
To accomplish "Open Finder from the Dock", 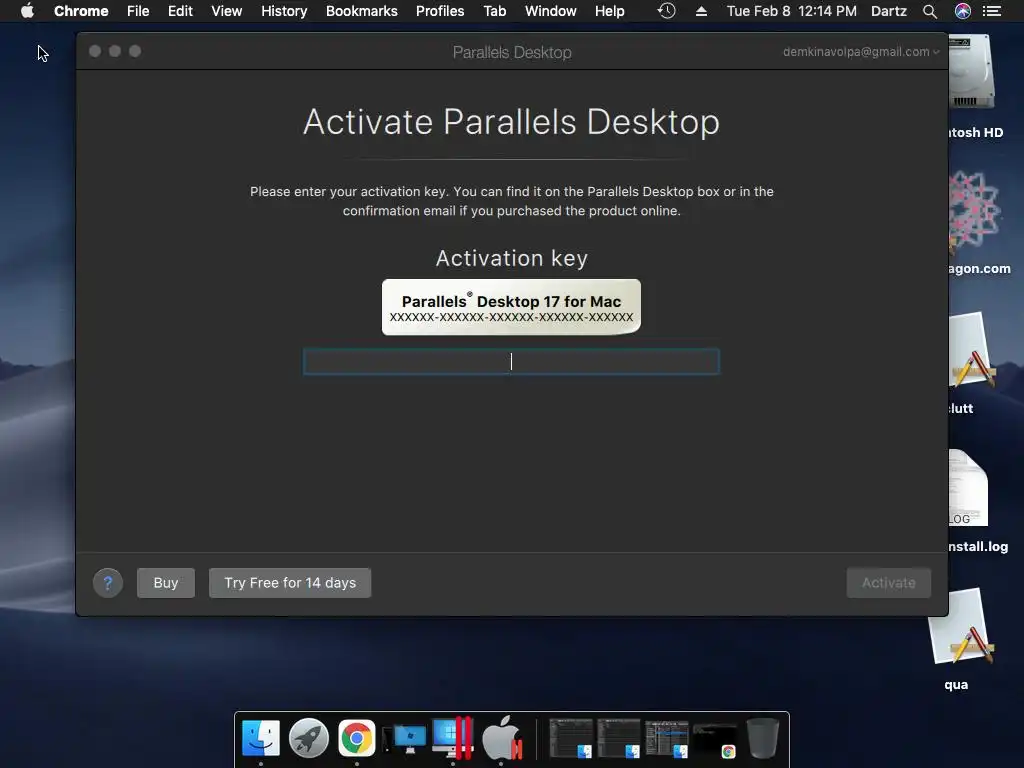I will (x=261, y=739).
